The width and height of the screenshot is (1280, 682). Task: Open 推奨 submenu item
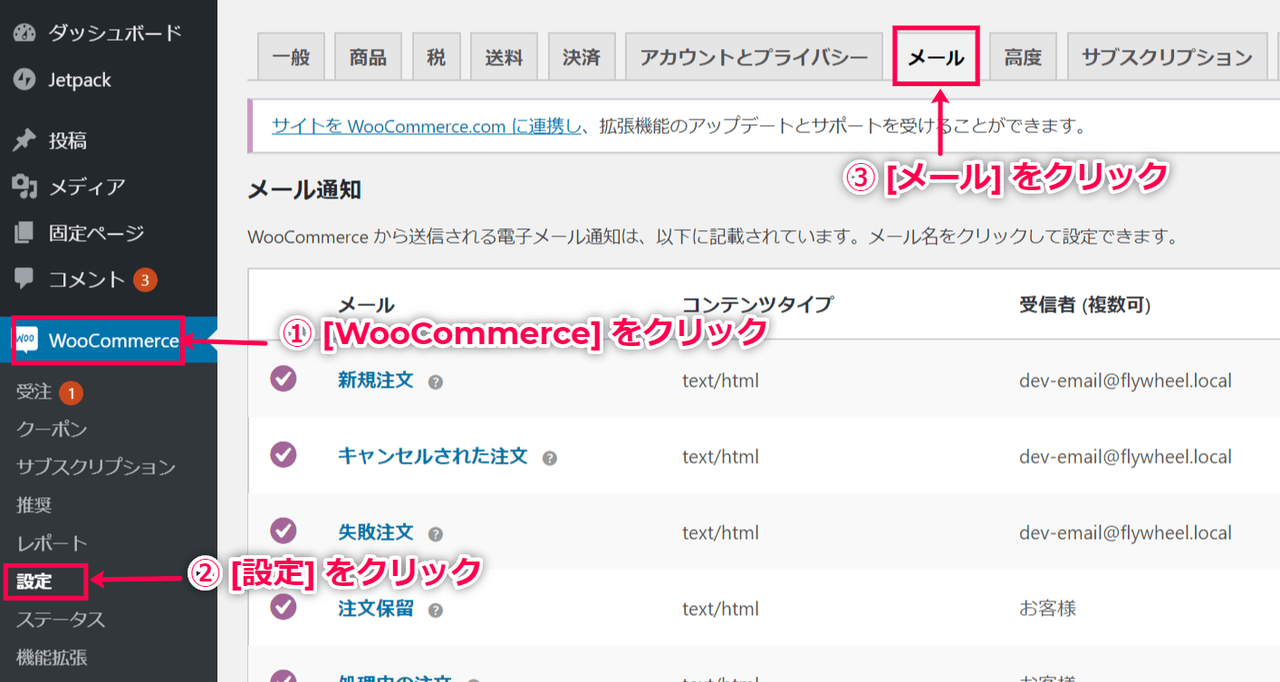point(35,506)
